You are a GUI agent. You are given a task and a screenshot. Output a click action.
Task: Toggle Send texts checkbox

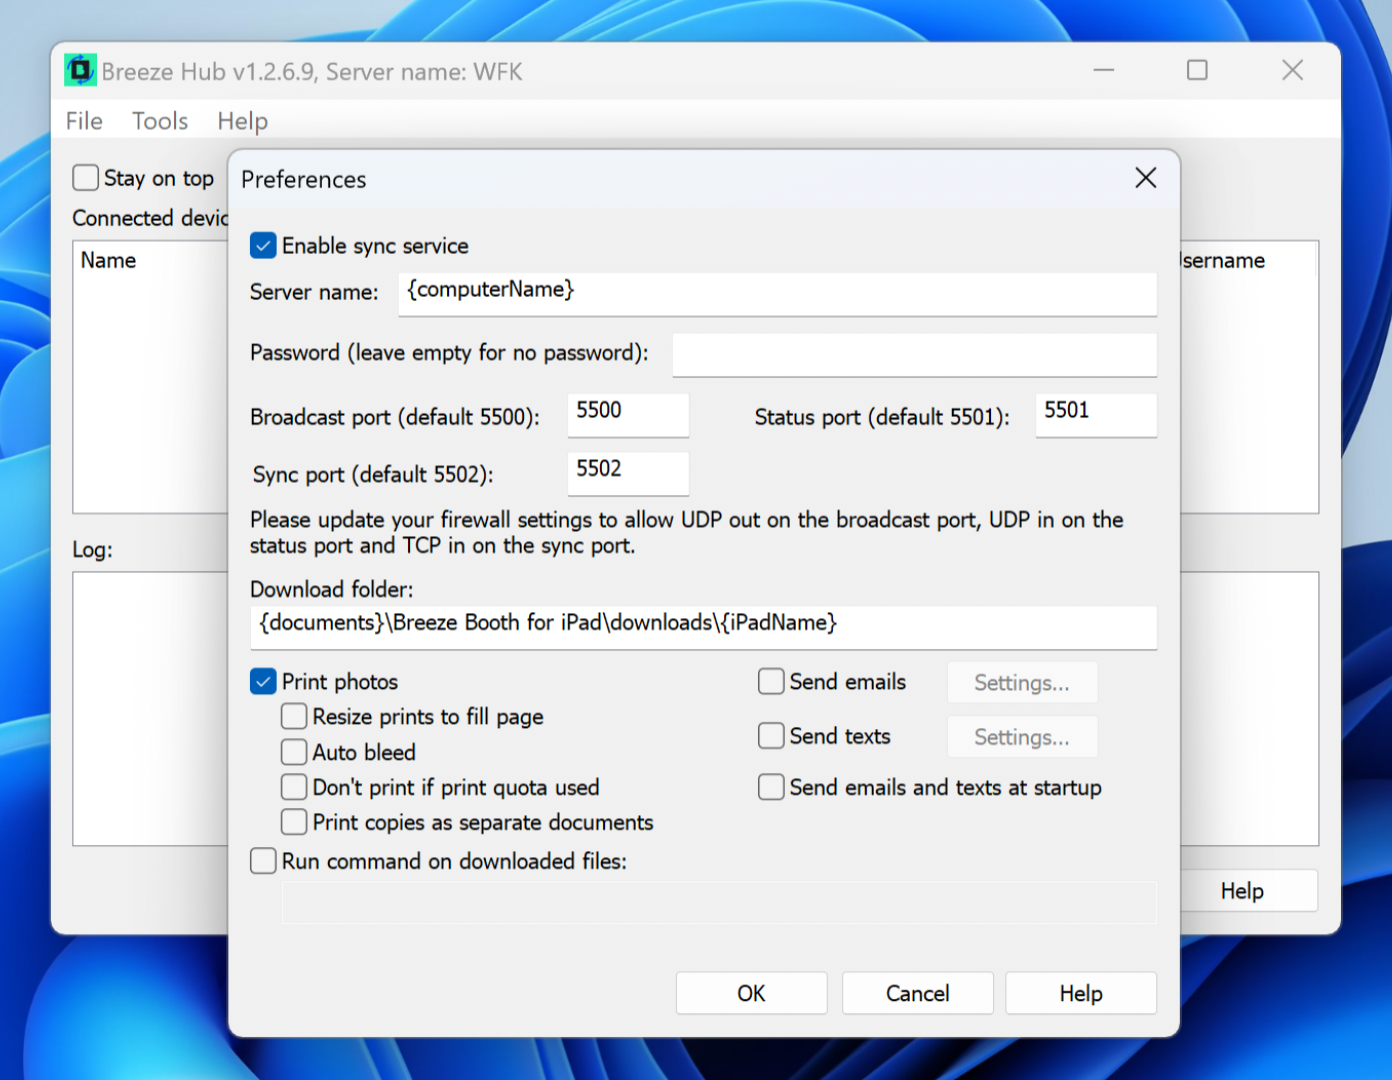tap(771, 736)
